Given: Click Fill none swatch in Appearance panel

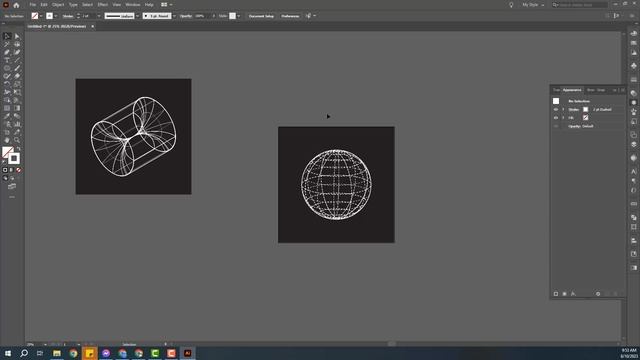Looking at the screenshot, I should click(585, 118).
